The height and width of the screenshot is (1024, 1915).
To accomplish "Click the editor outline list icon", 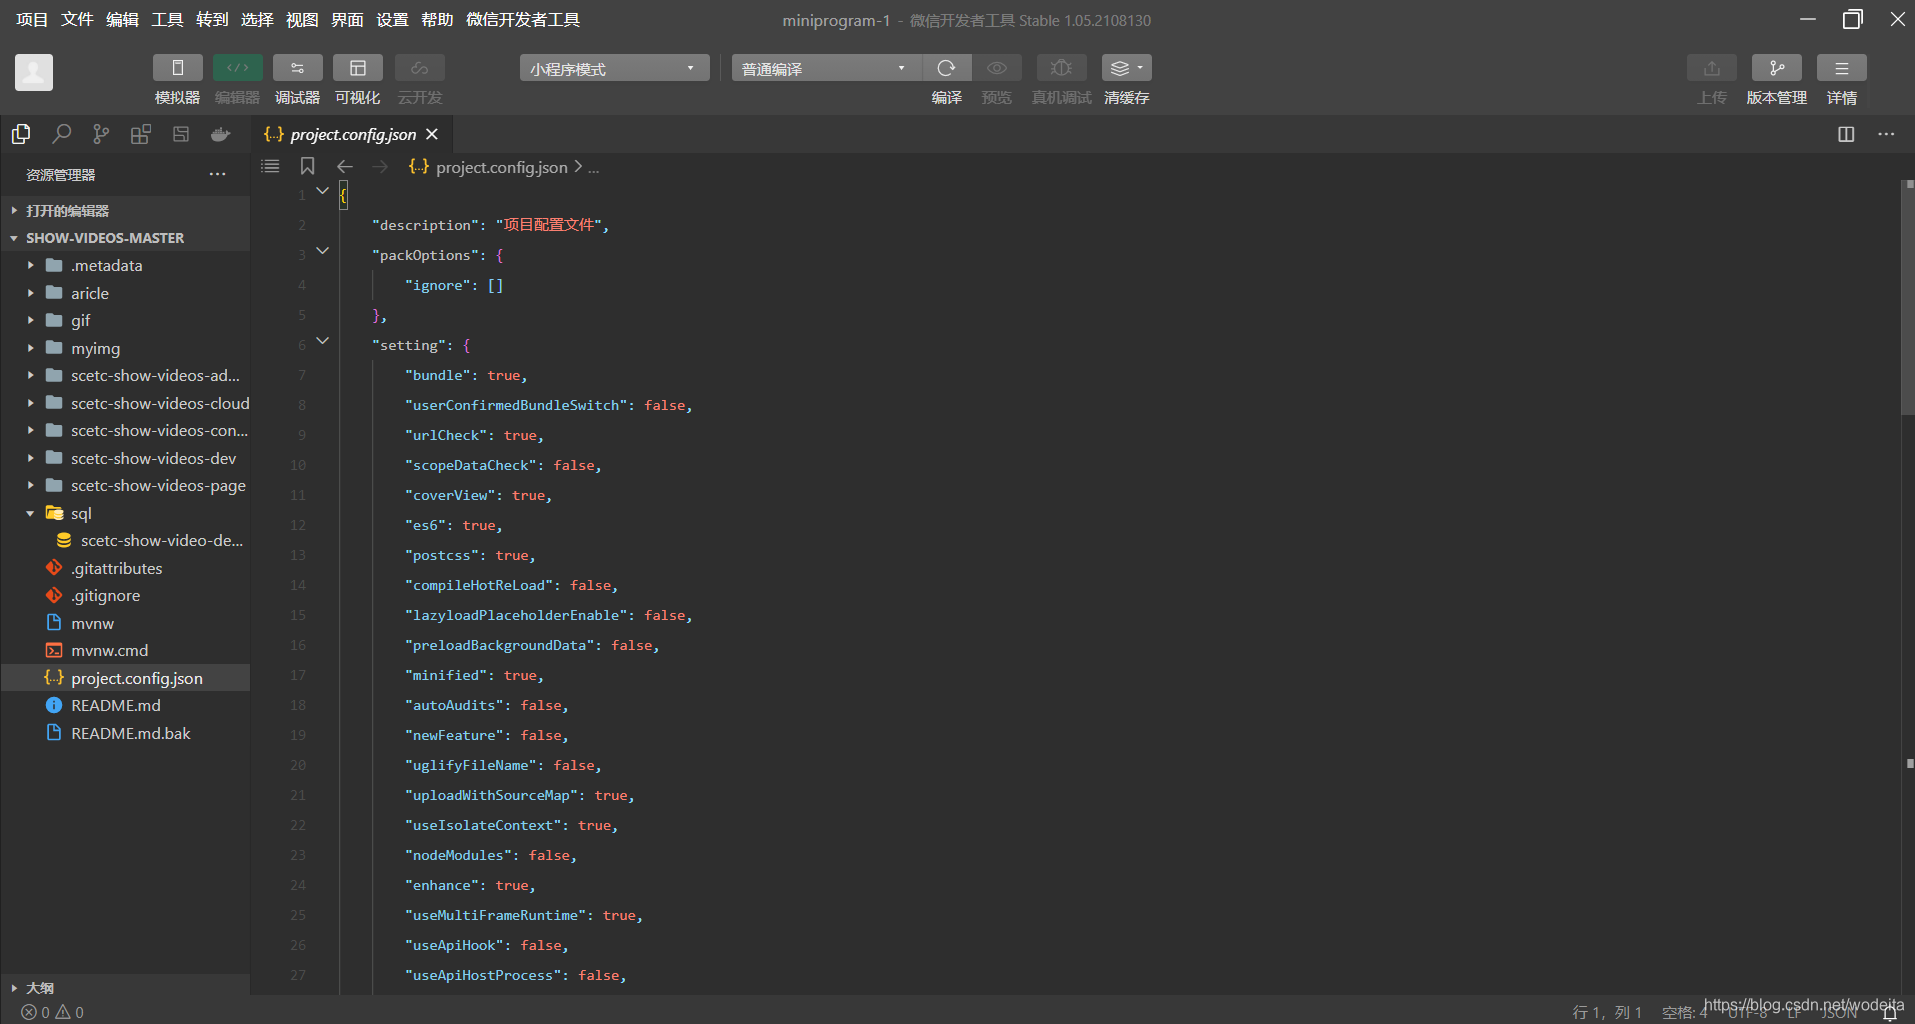I will click(270, 167).
